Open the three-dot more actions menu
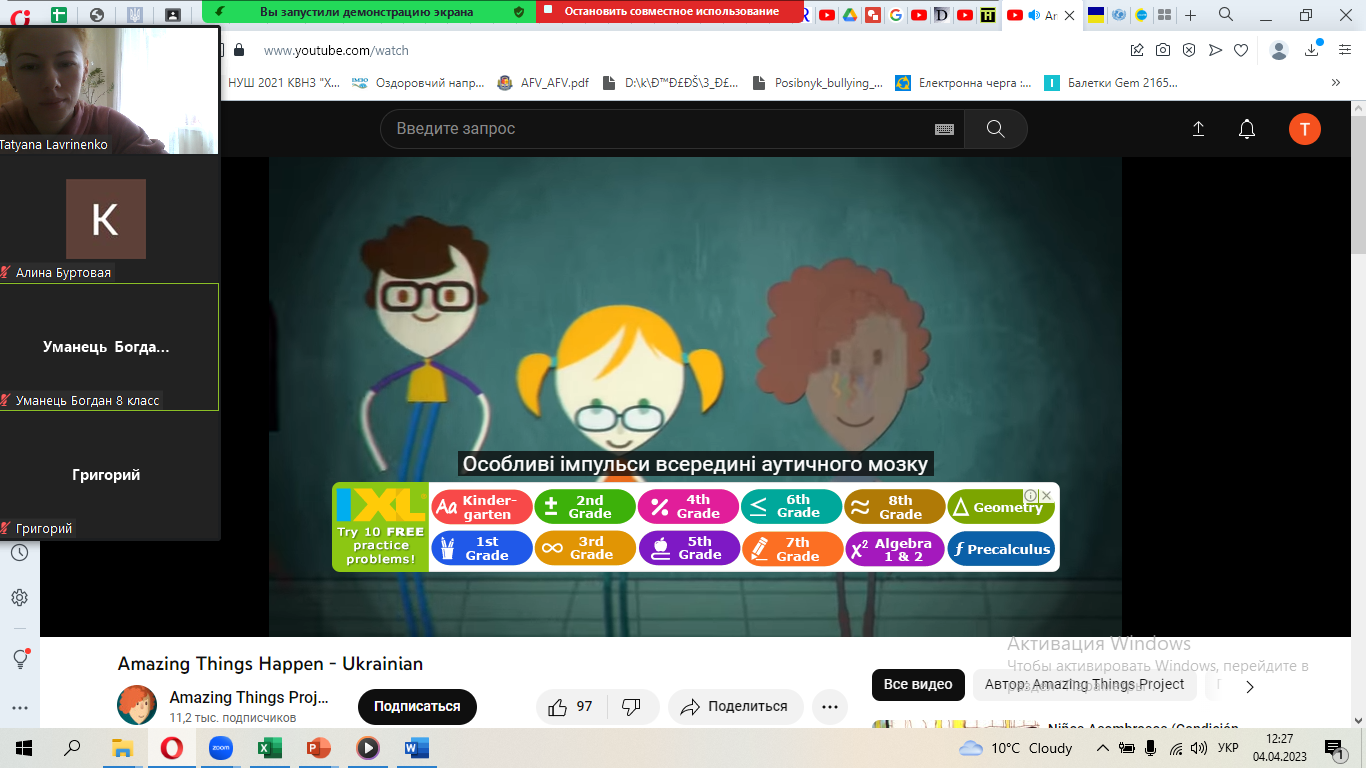Image resolution: width=1366 pixels, height=768 pixels. click(829, 707)
